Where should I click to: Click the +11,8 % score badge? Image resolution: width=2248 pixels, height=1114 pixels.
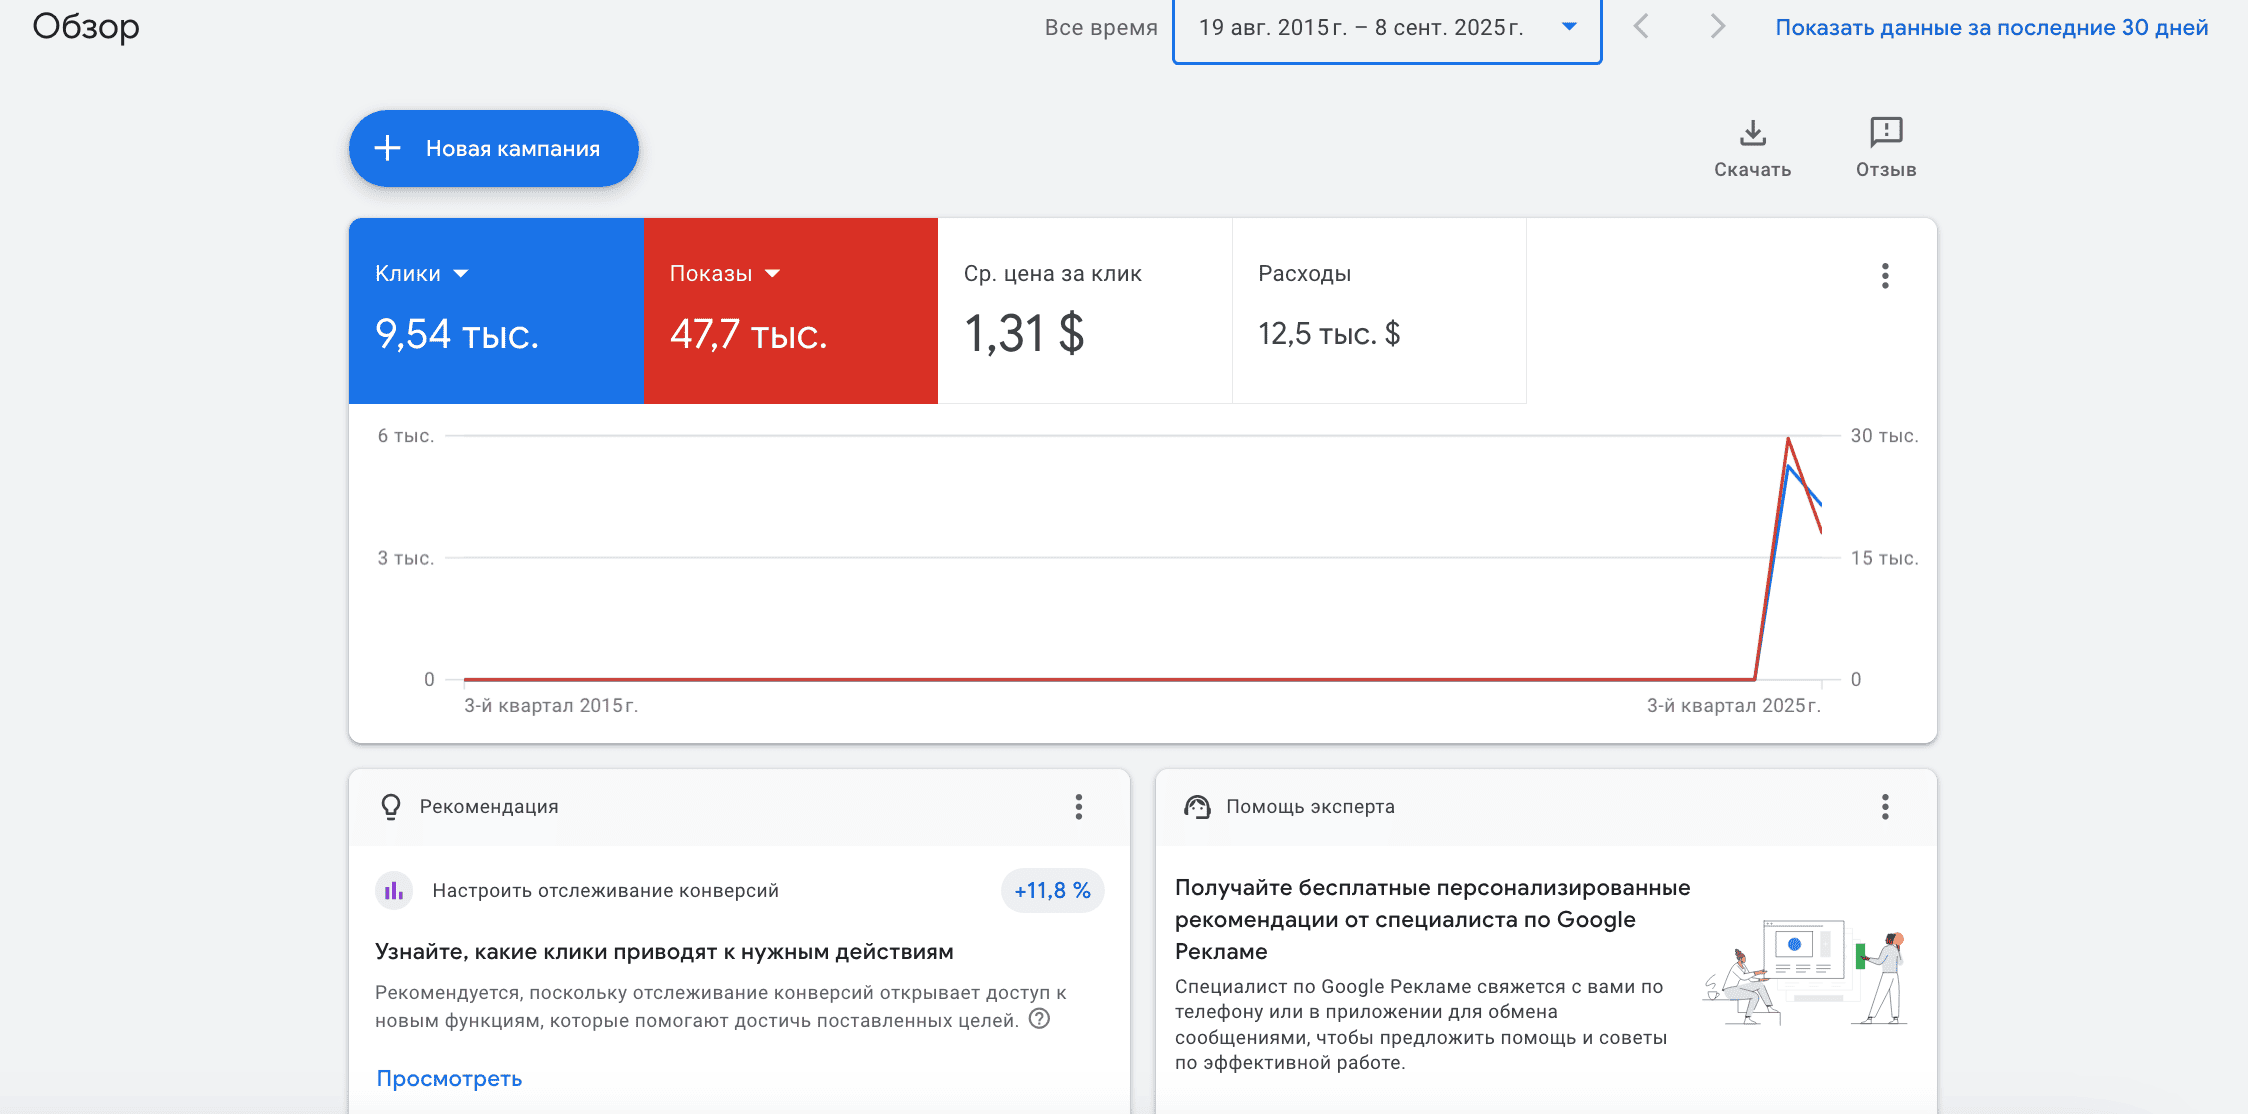pos(1052,890)
